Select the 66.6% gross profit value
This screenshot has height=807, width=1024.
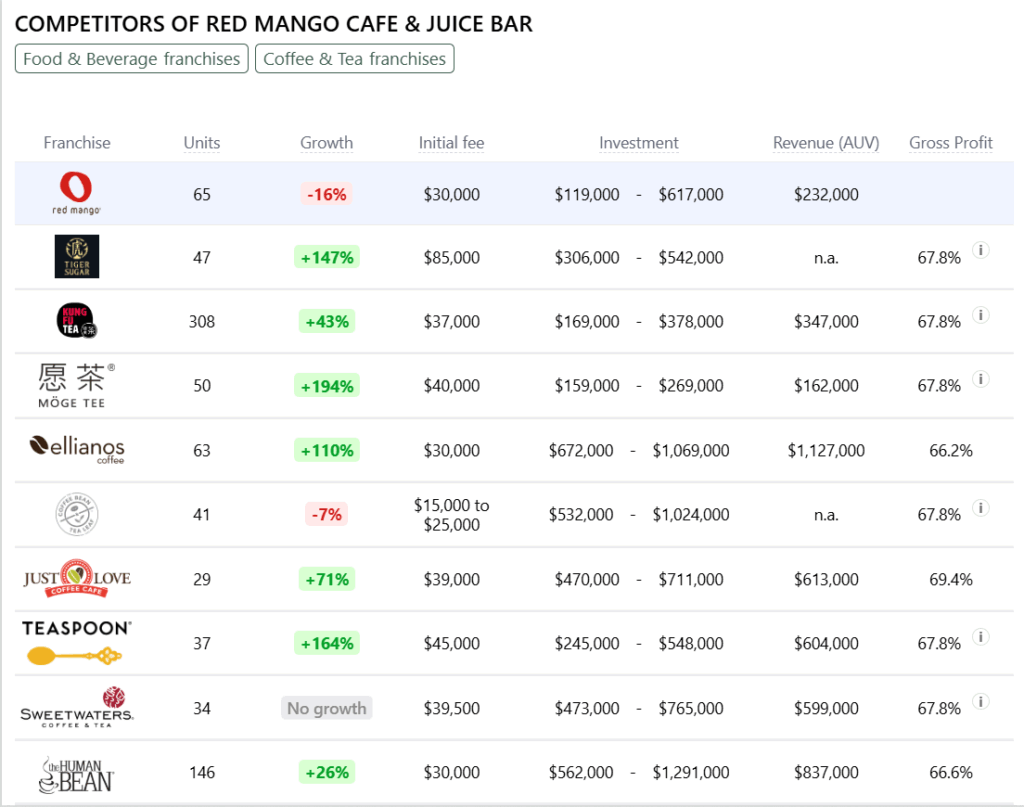point(951,772)
